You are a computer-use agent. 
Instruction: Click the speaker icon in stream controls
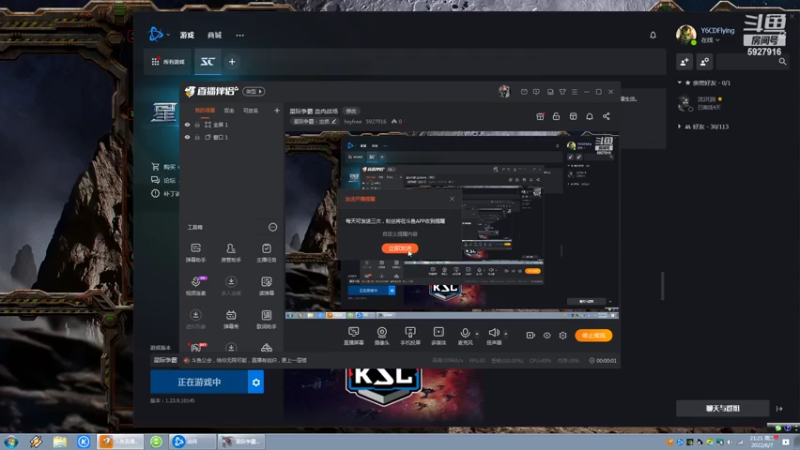point(493,334)
